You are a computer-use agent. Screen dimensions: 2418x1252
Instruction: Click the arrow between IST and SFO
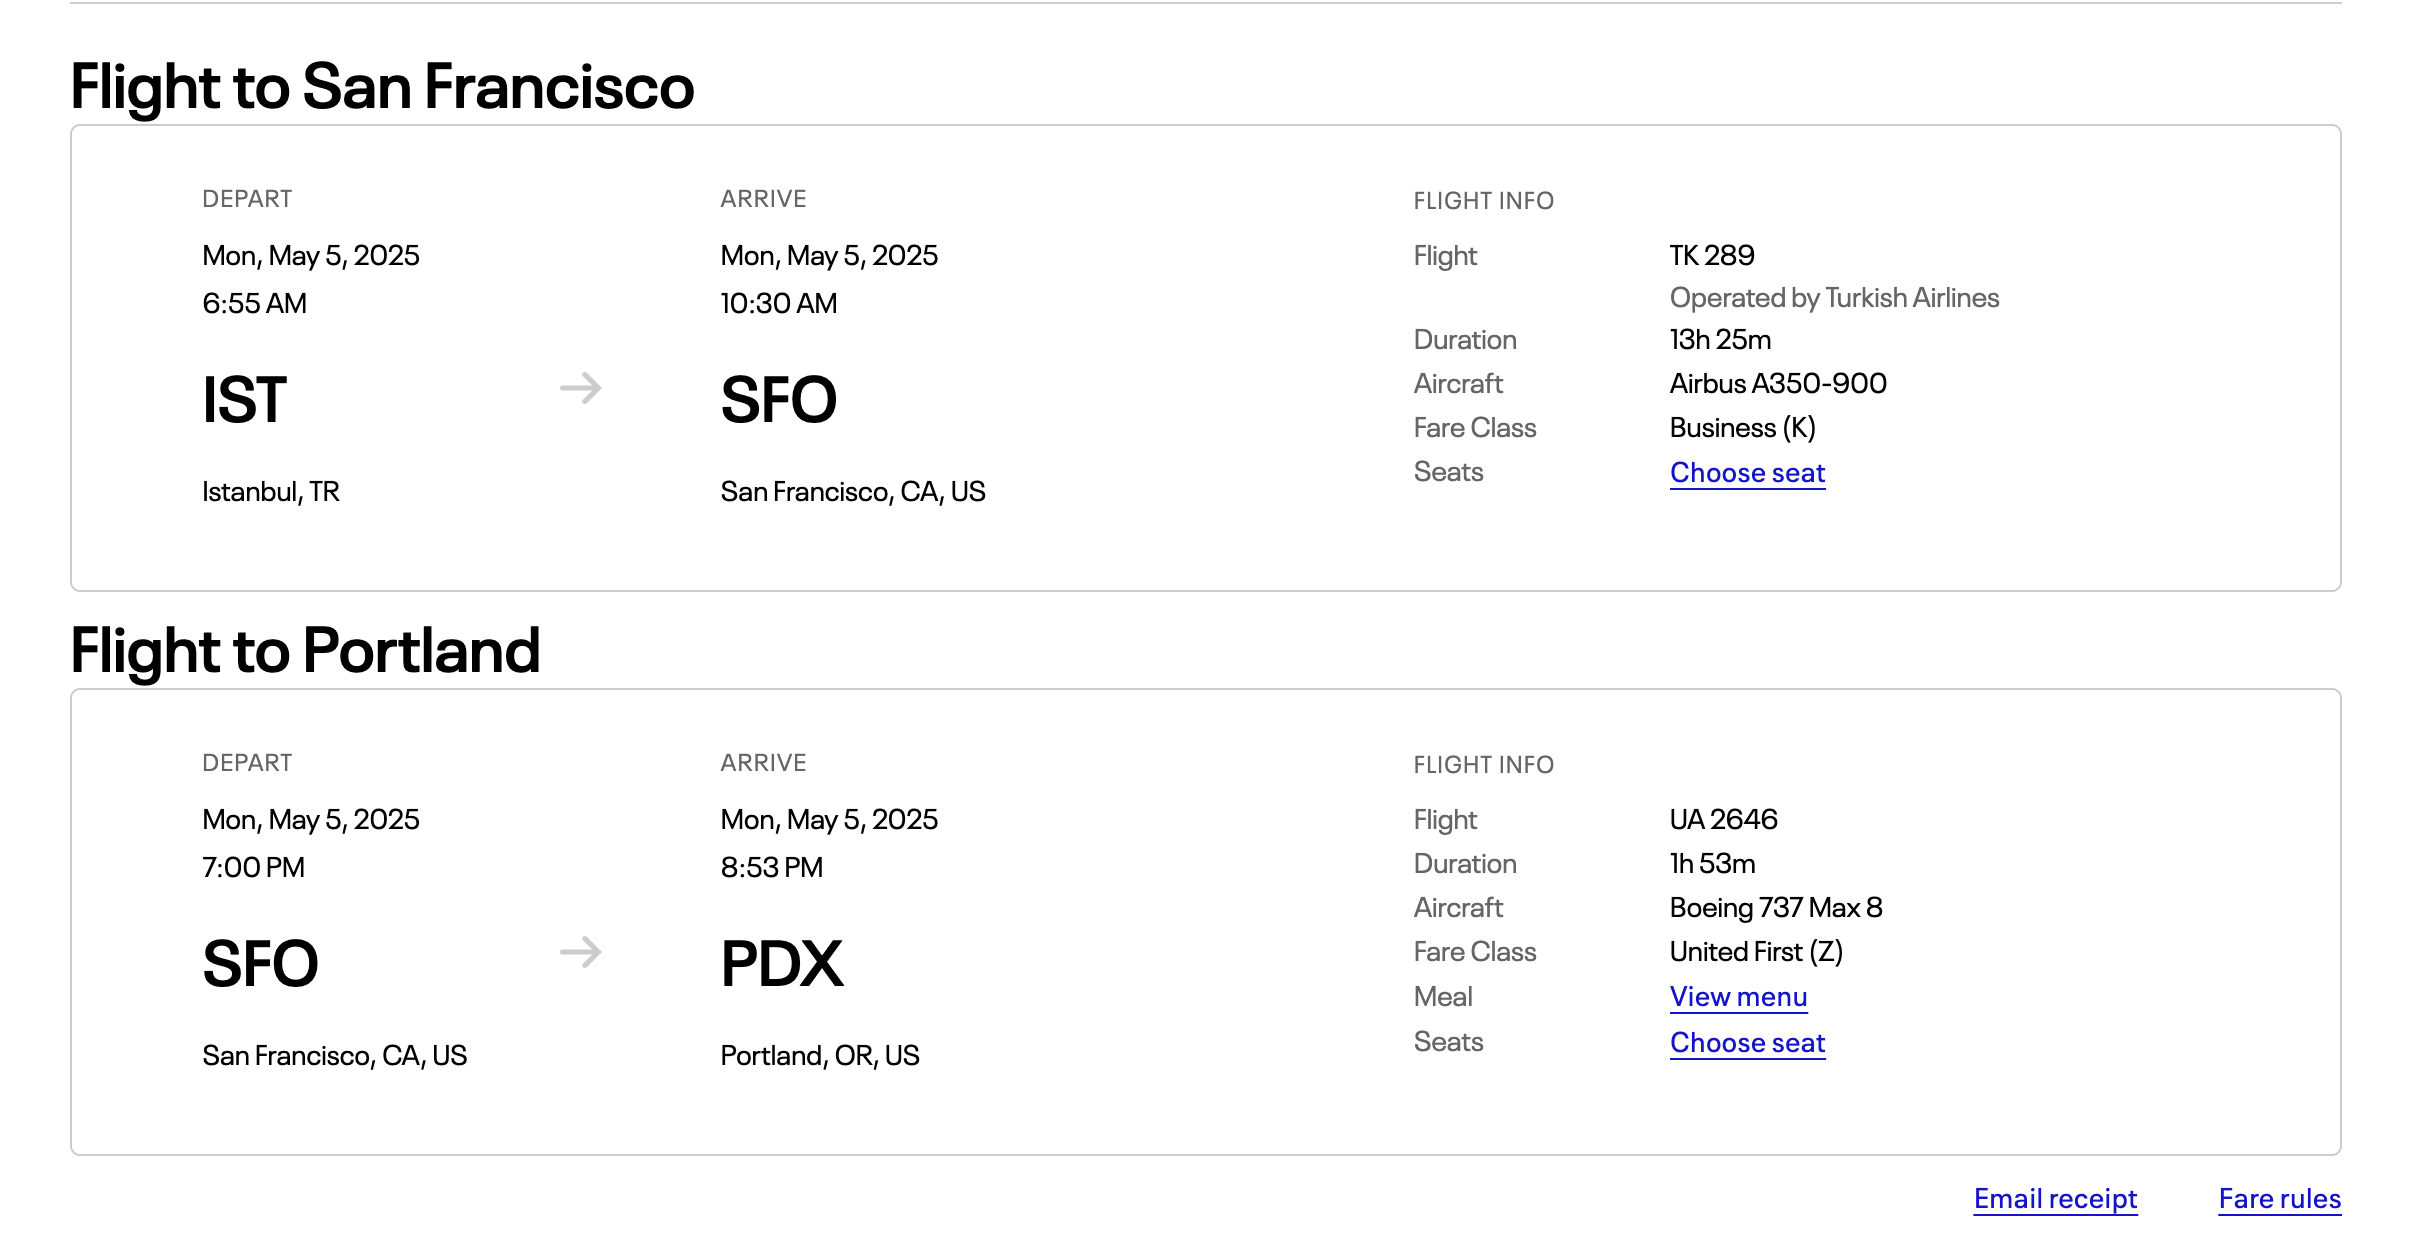(x=581, y=388)
